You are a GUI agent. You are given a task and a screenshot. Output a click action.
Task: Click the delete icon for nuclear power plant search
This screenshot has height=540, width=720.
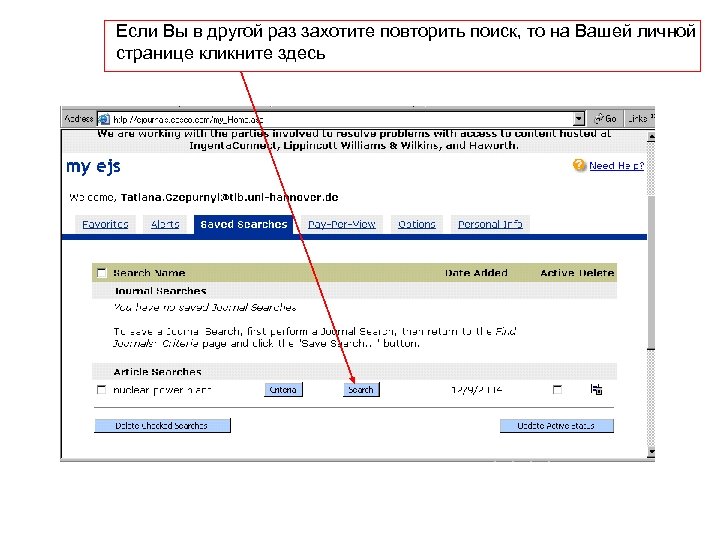click(596, 389)
